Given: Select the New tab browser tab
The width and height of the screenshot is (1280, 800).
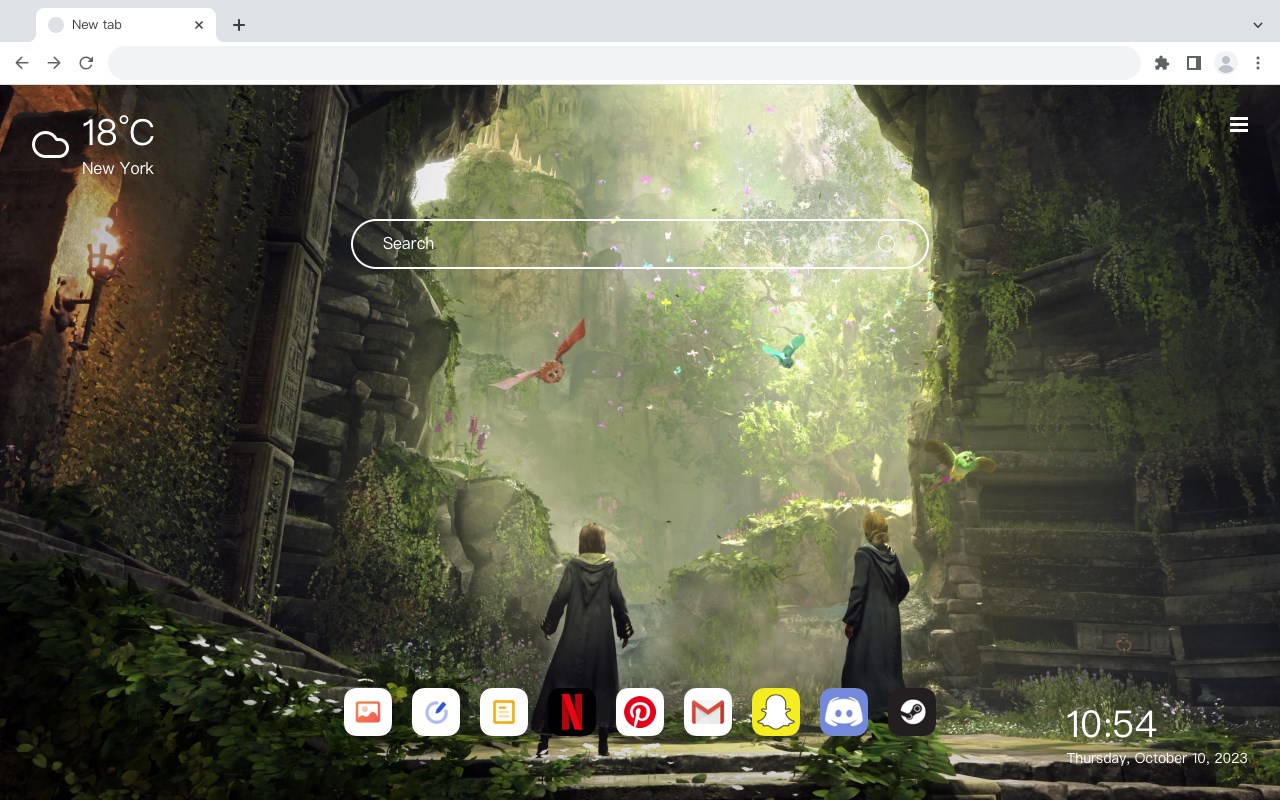Looking at the screenshot, I should click(x=126, y=25).
